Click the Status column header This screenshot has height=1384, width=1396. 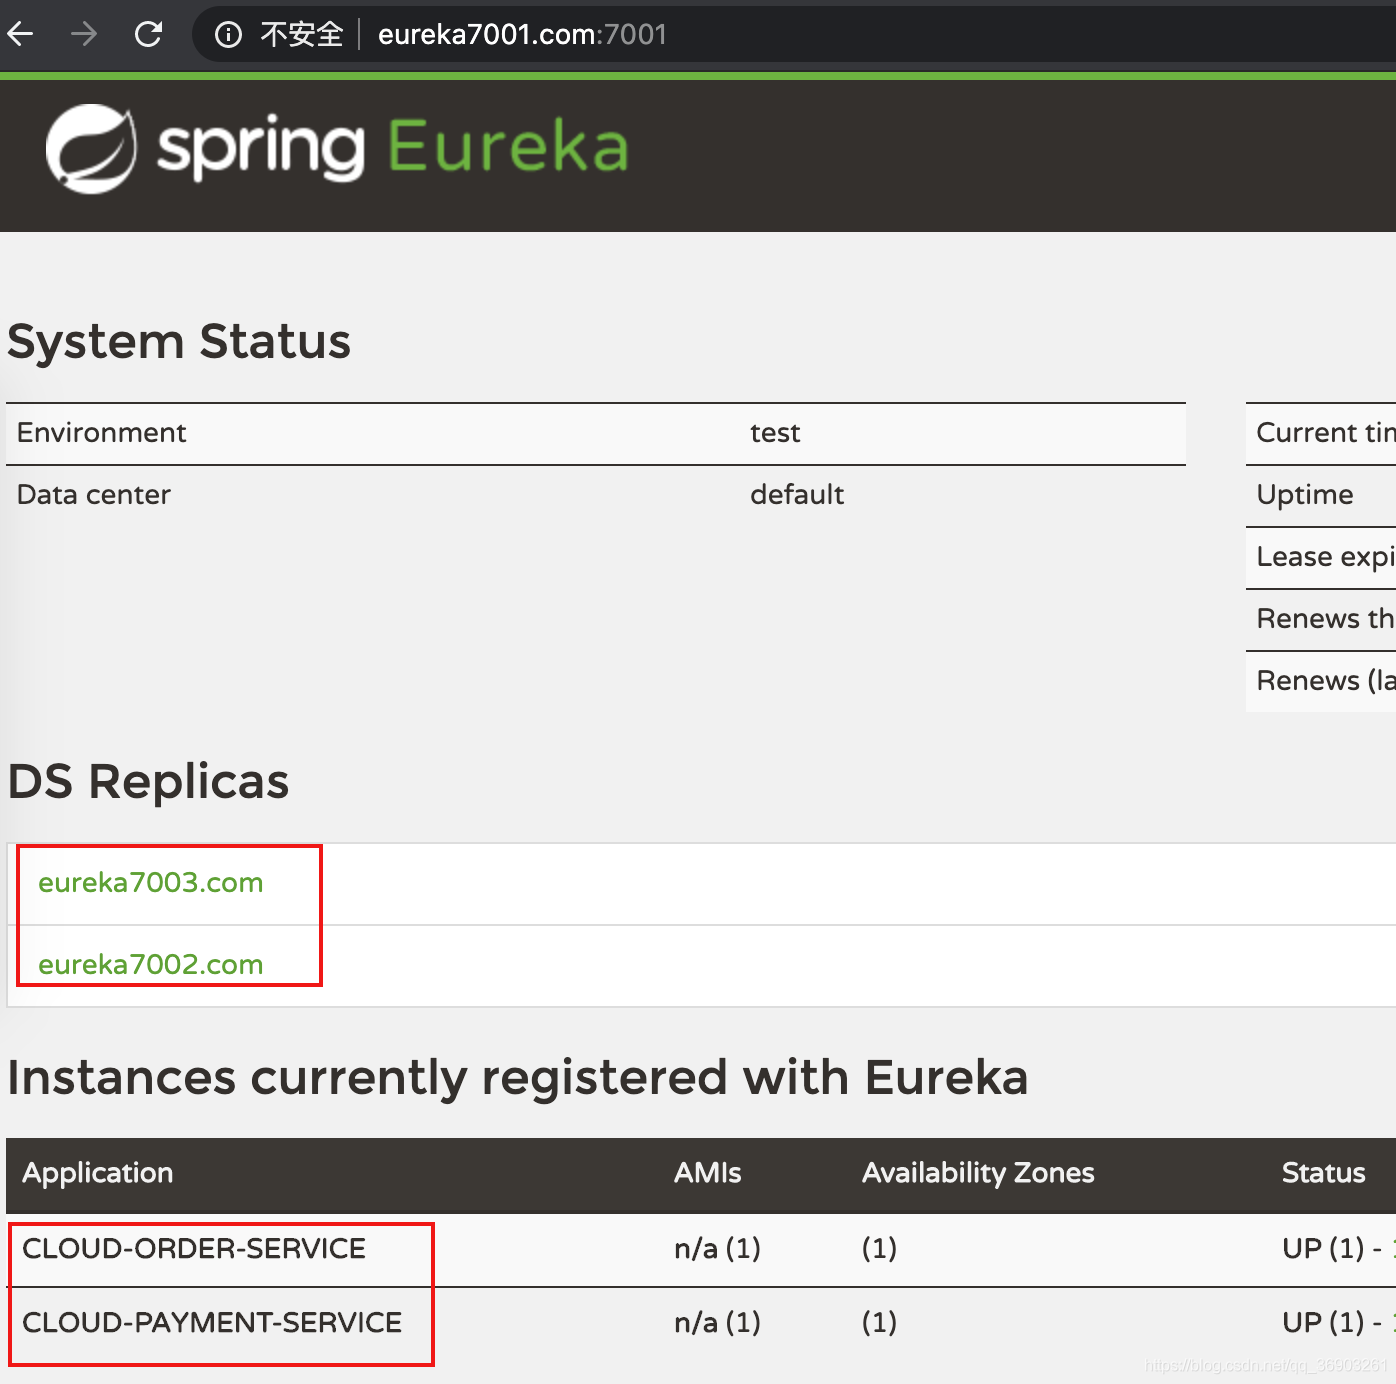point(1324,1173)
